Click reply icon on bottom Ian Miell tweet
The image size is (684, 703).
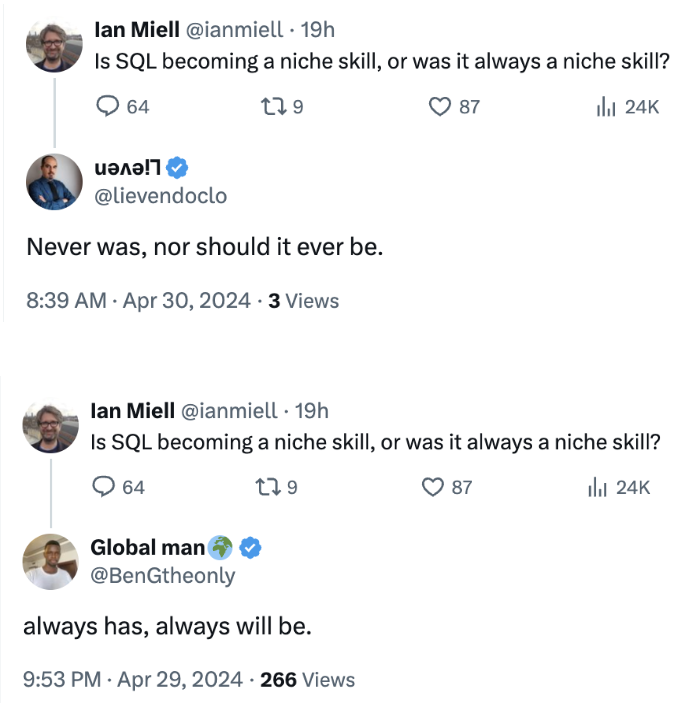104,487
